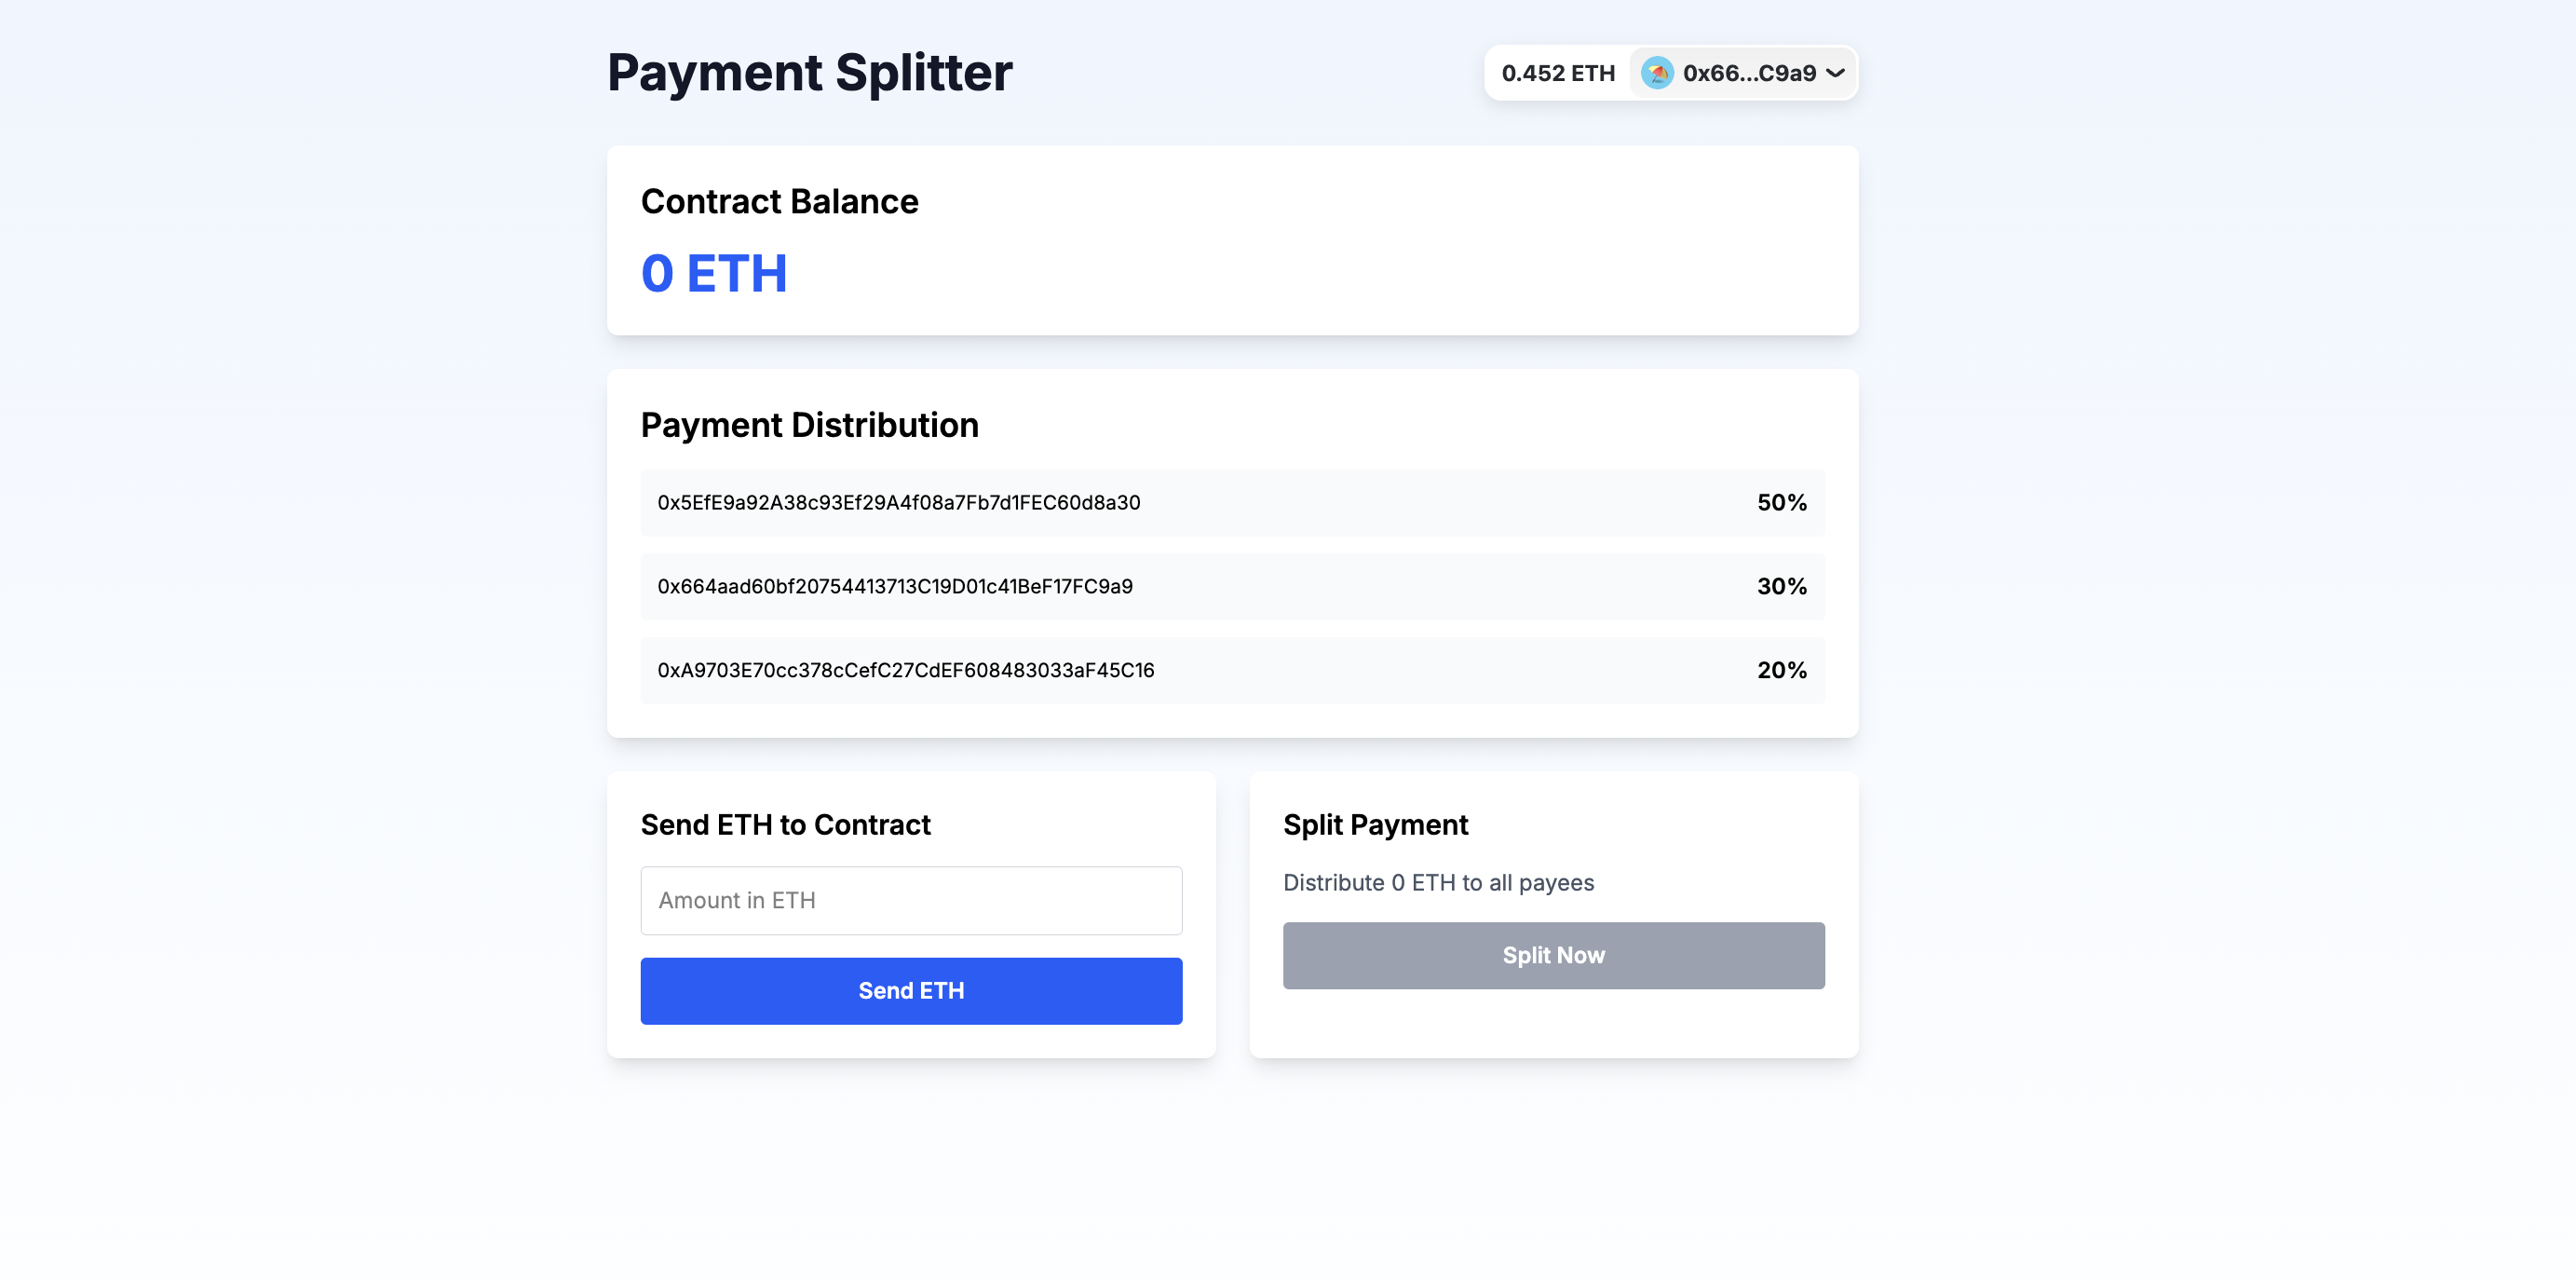
Task: Click the Payment Splitter page title
Action: coord(809,71)
